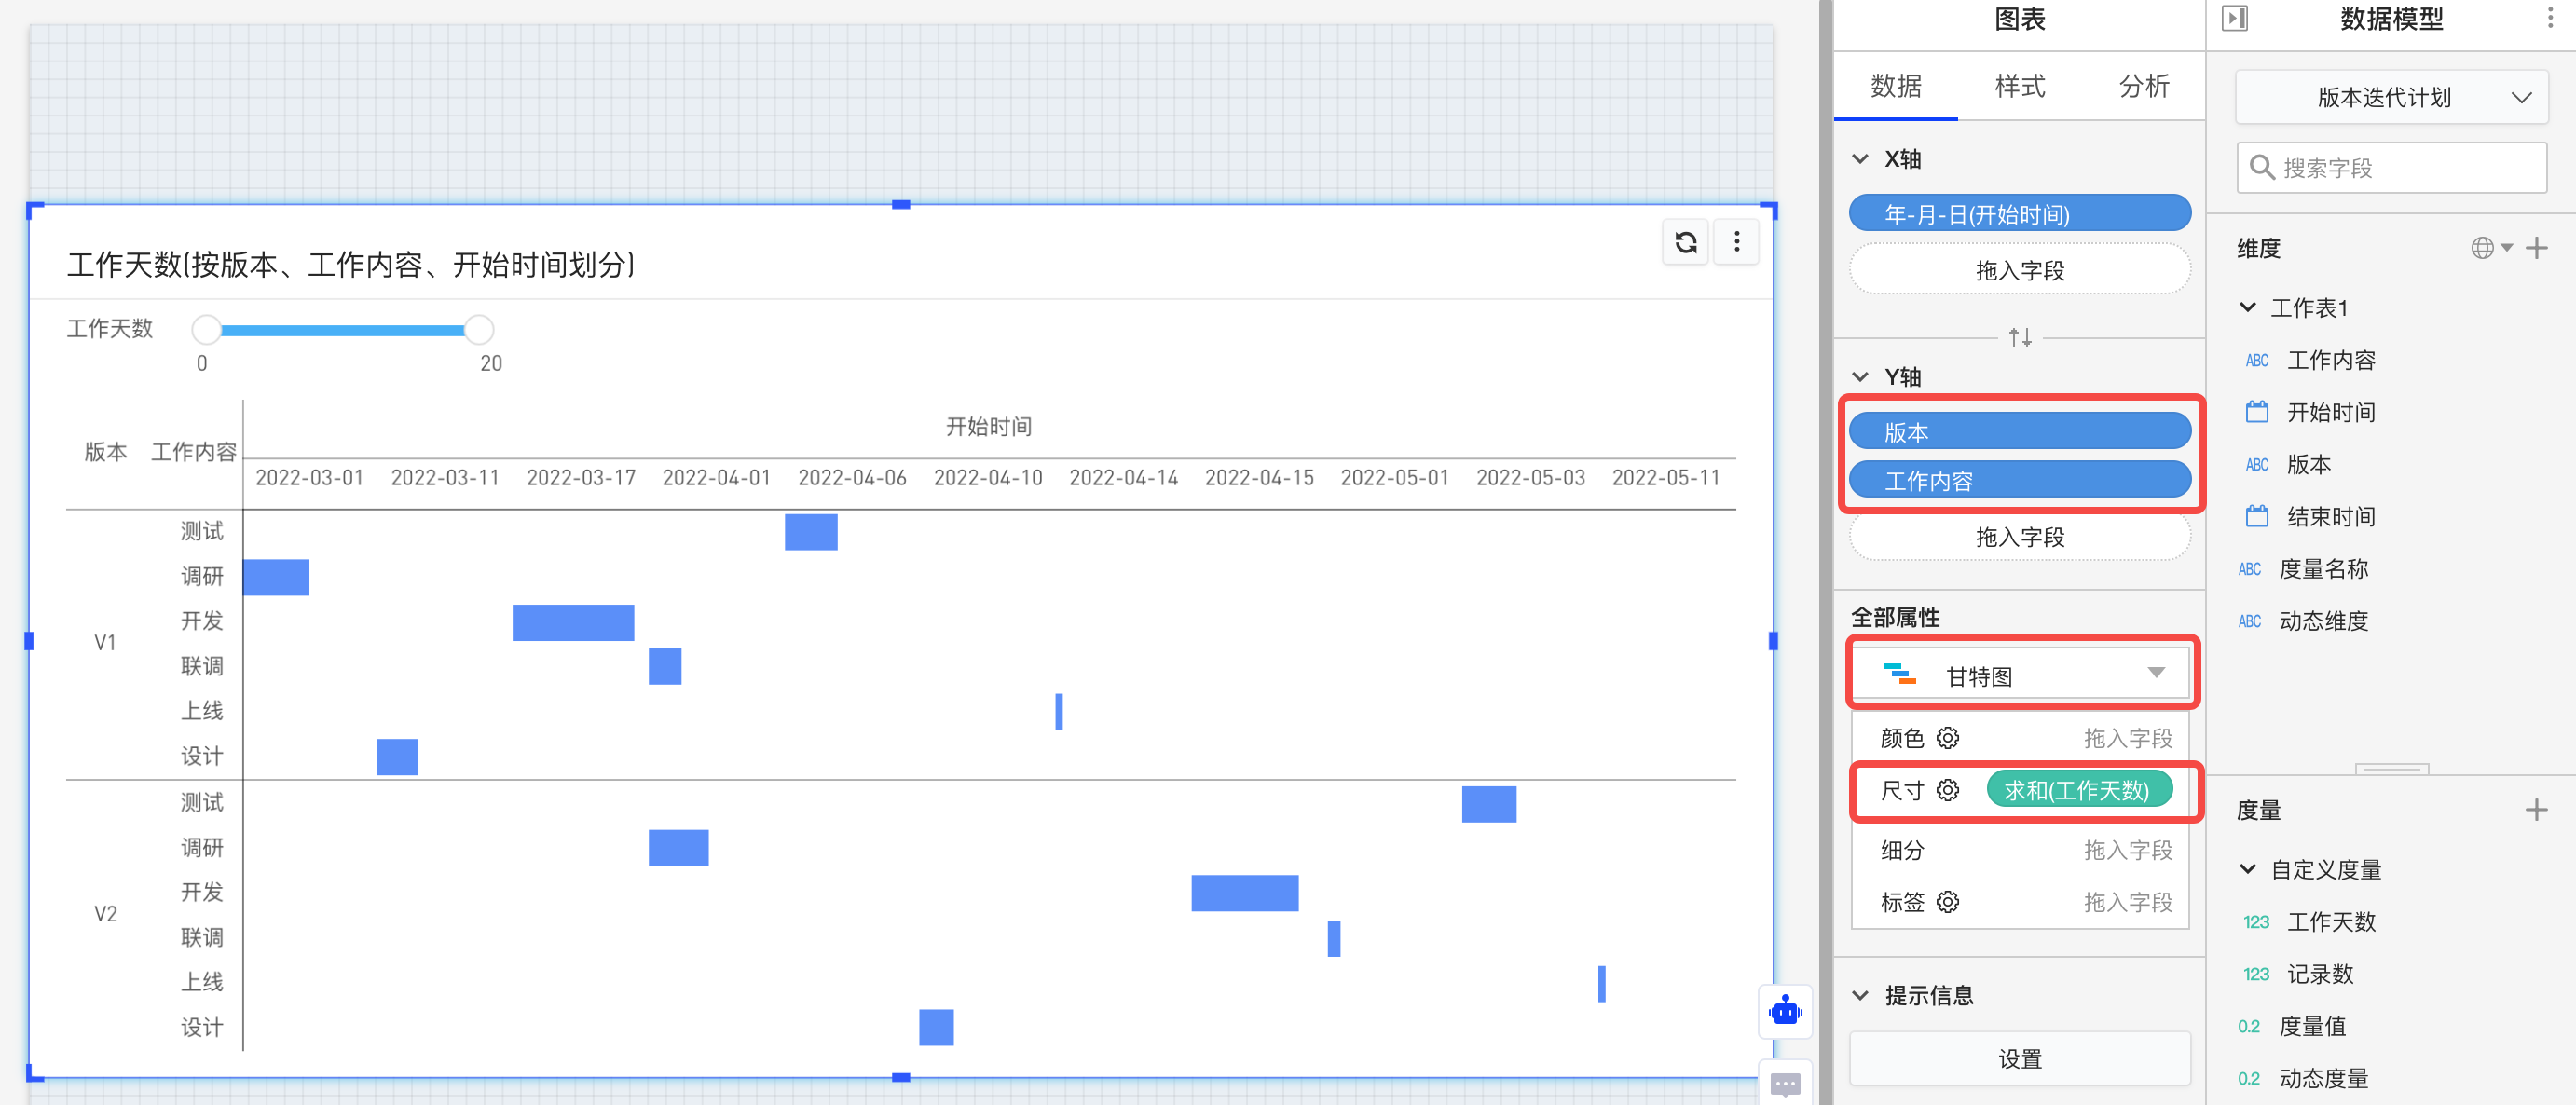Image resolution: width=2576 pixels, height=1105 pixels.
Task: Click the 设置 button
Action: point(2019,1059)
